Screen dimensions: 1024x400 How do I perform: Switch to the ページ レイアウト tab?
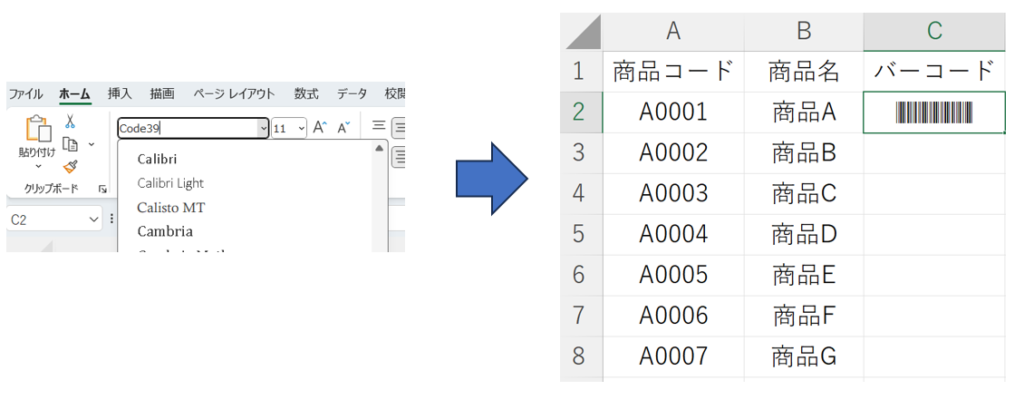(x=234, y=94)
